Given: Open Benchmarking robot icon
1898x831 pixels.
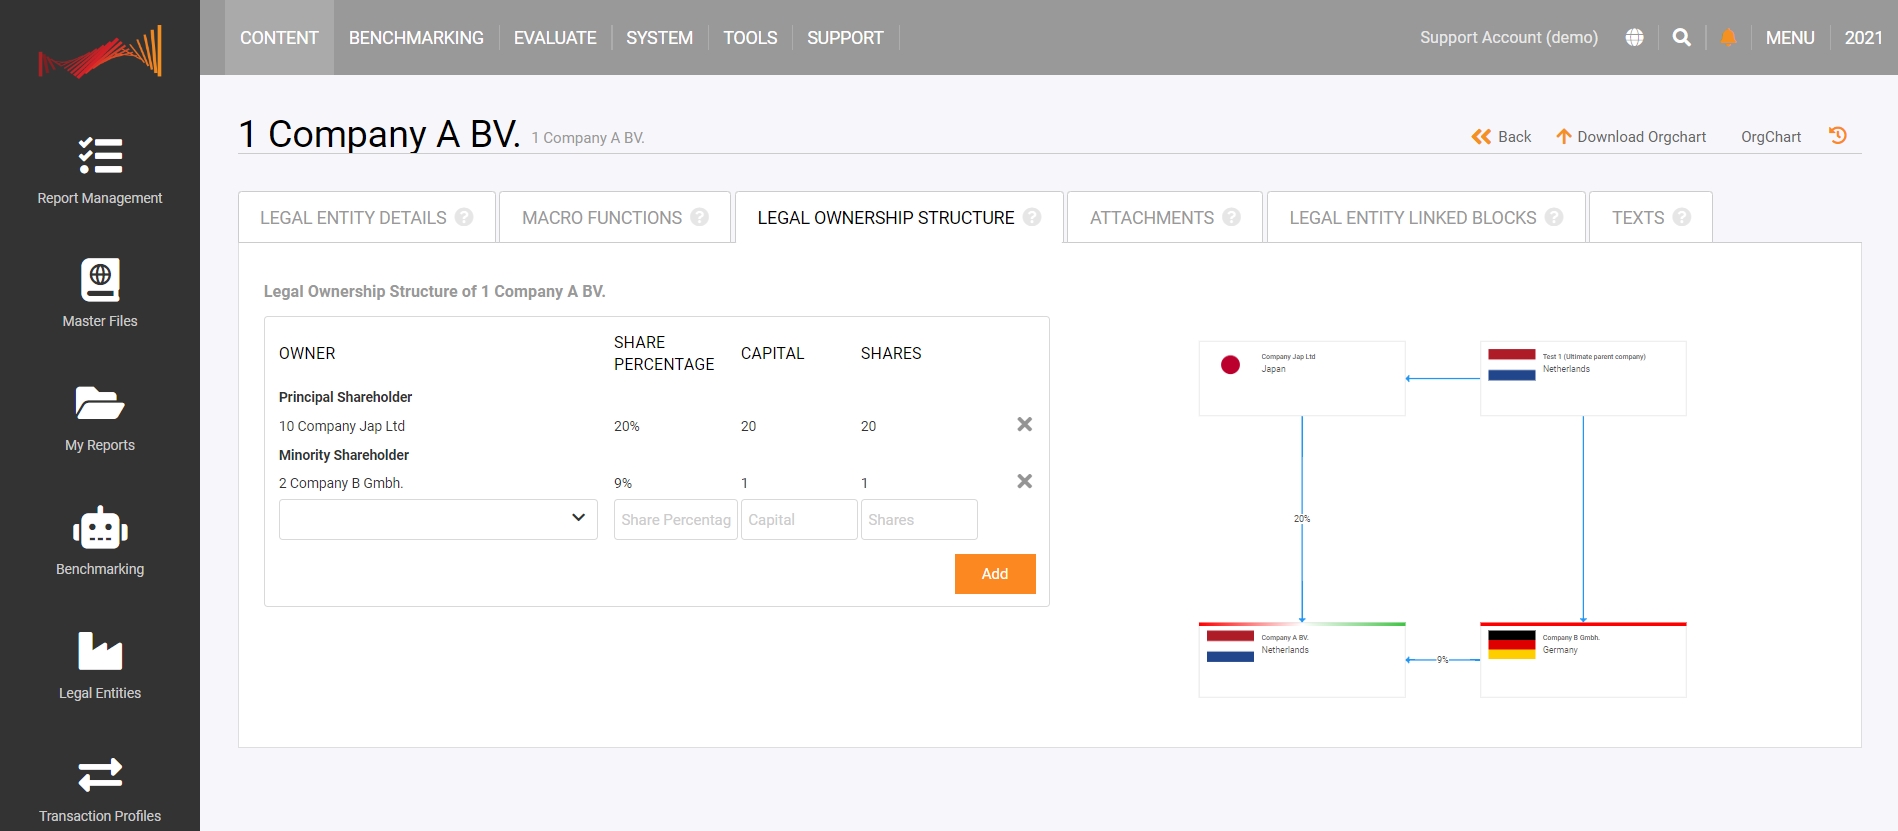Looking at the screenshot, I should coord(100,528).
